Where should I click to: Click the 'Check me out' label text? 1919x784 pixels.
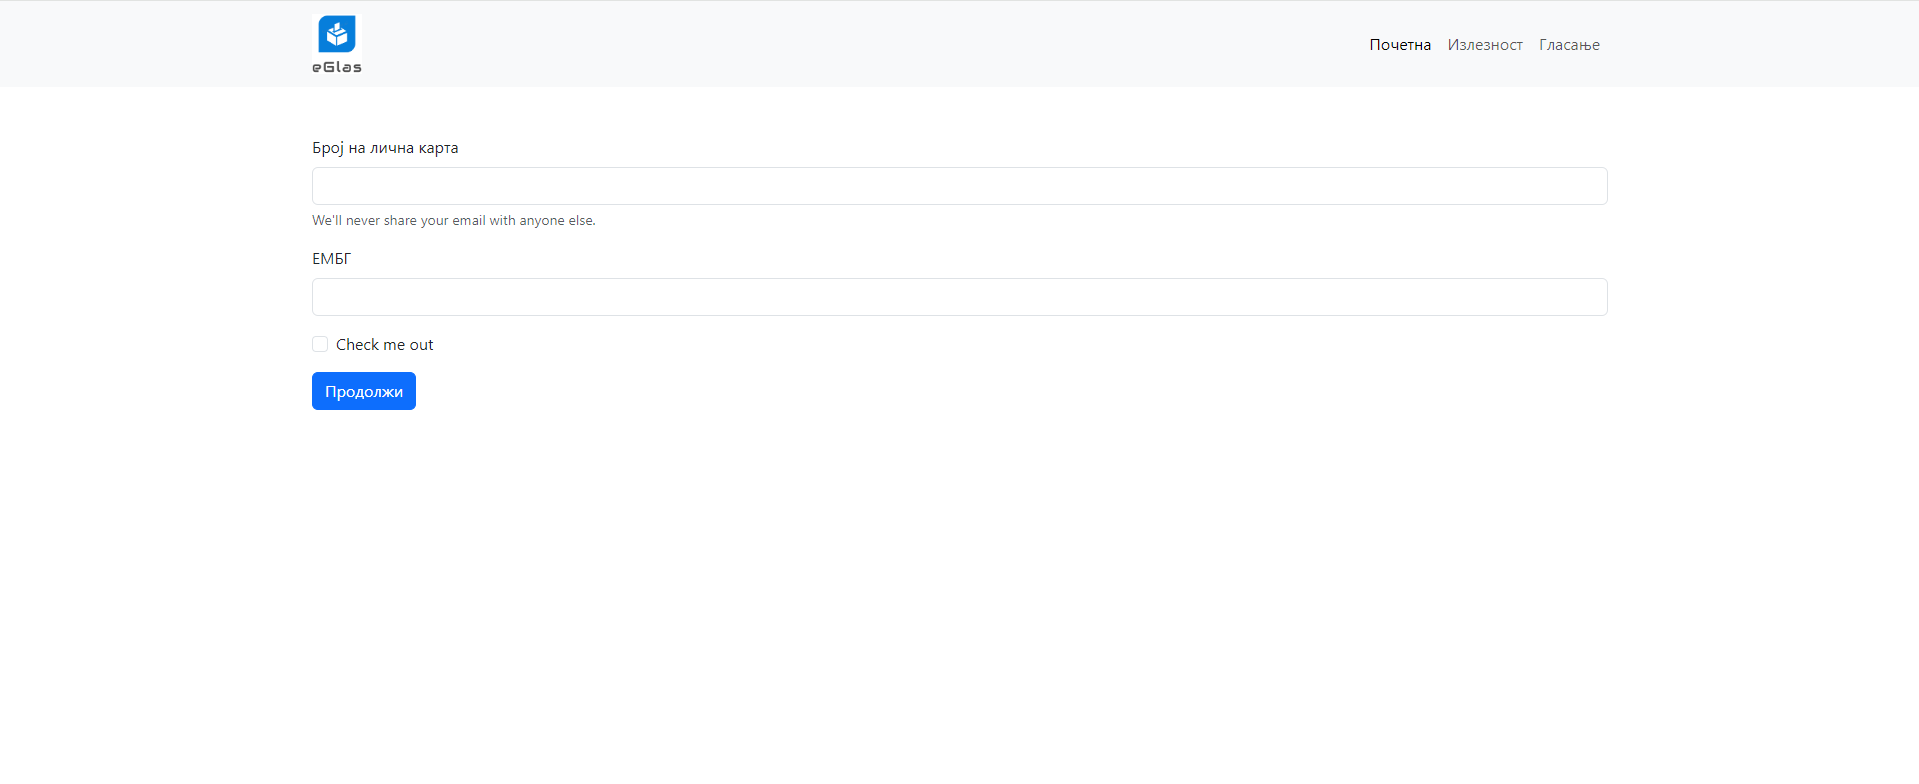tap(384, 345)
